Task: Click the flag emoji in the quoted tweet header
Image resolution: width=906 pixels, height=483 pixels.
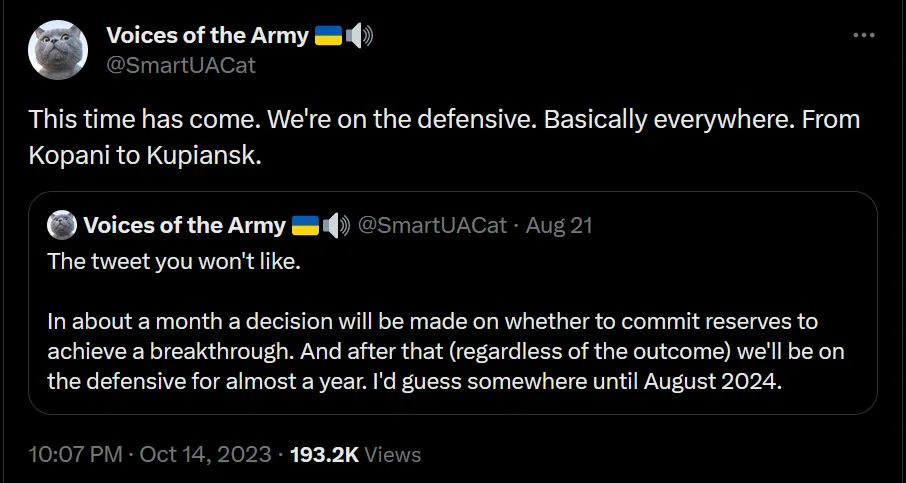Action: tap(305, 225)
